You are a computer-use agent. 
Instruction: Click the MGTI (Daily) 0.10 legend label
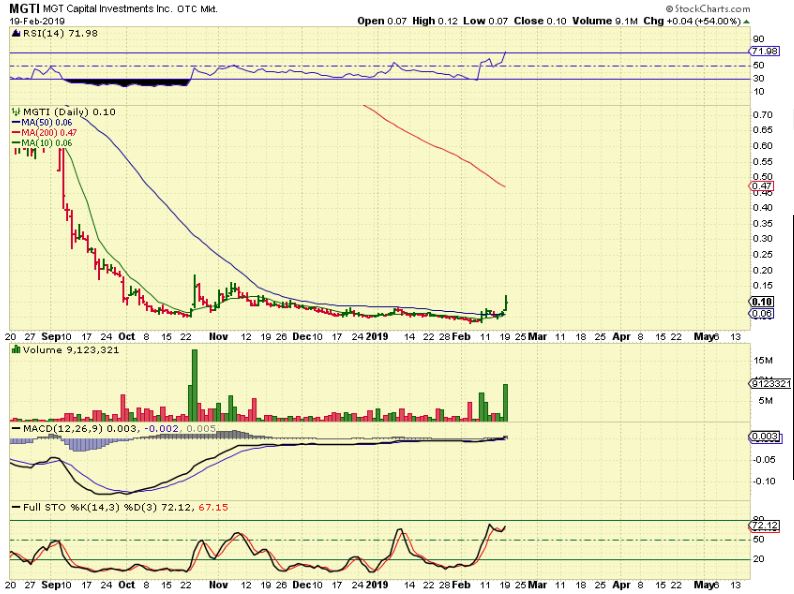[69, 112]
